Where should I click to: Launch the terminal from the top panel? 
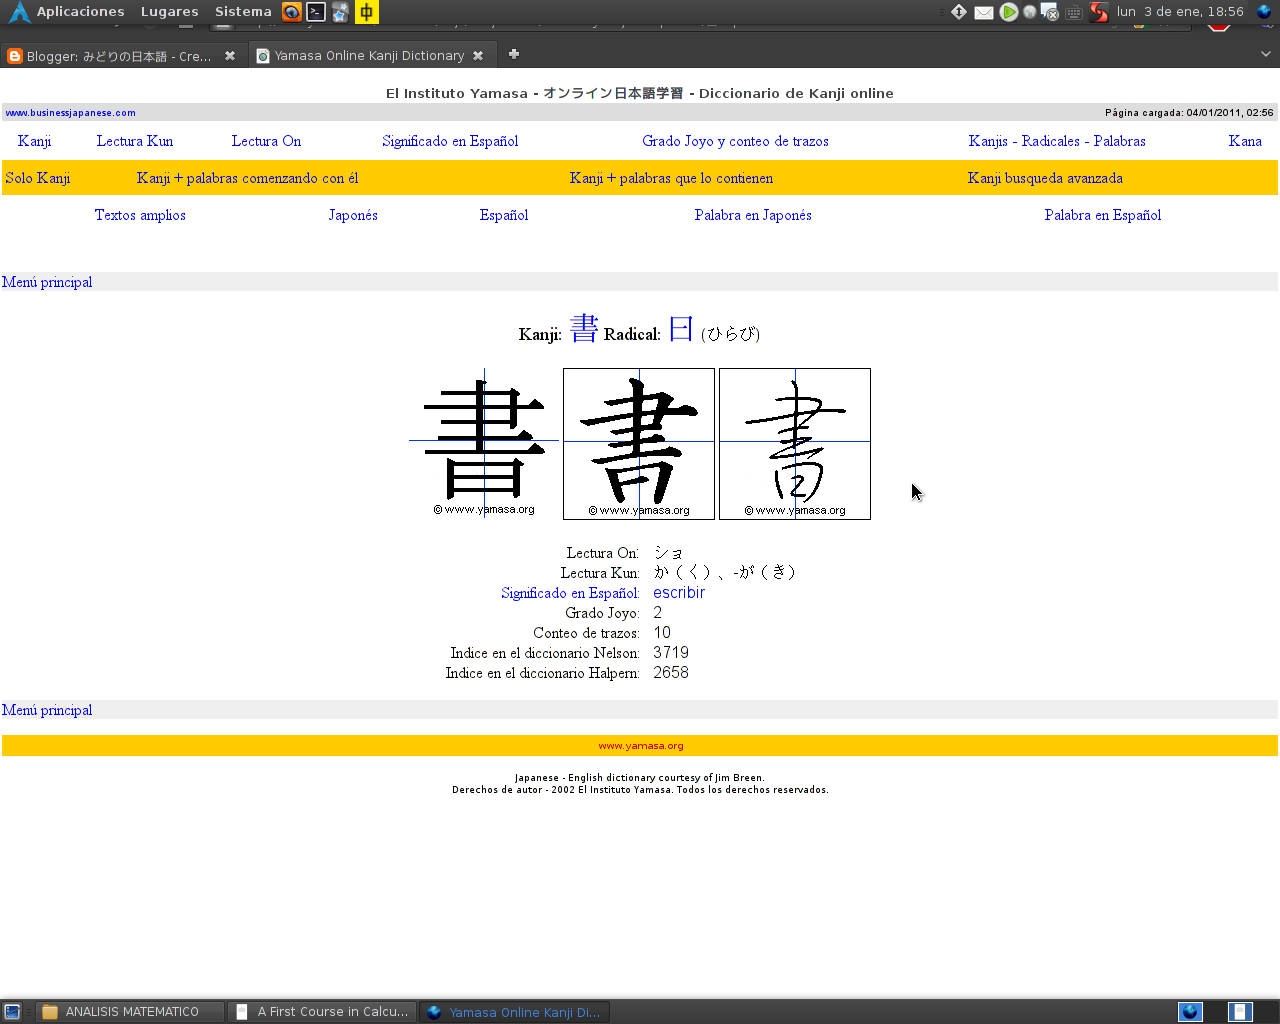click(316, 12)
